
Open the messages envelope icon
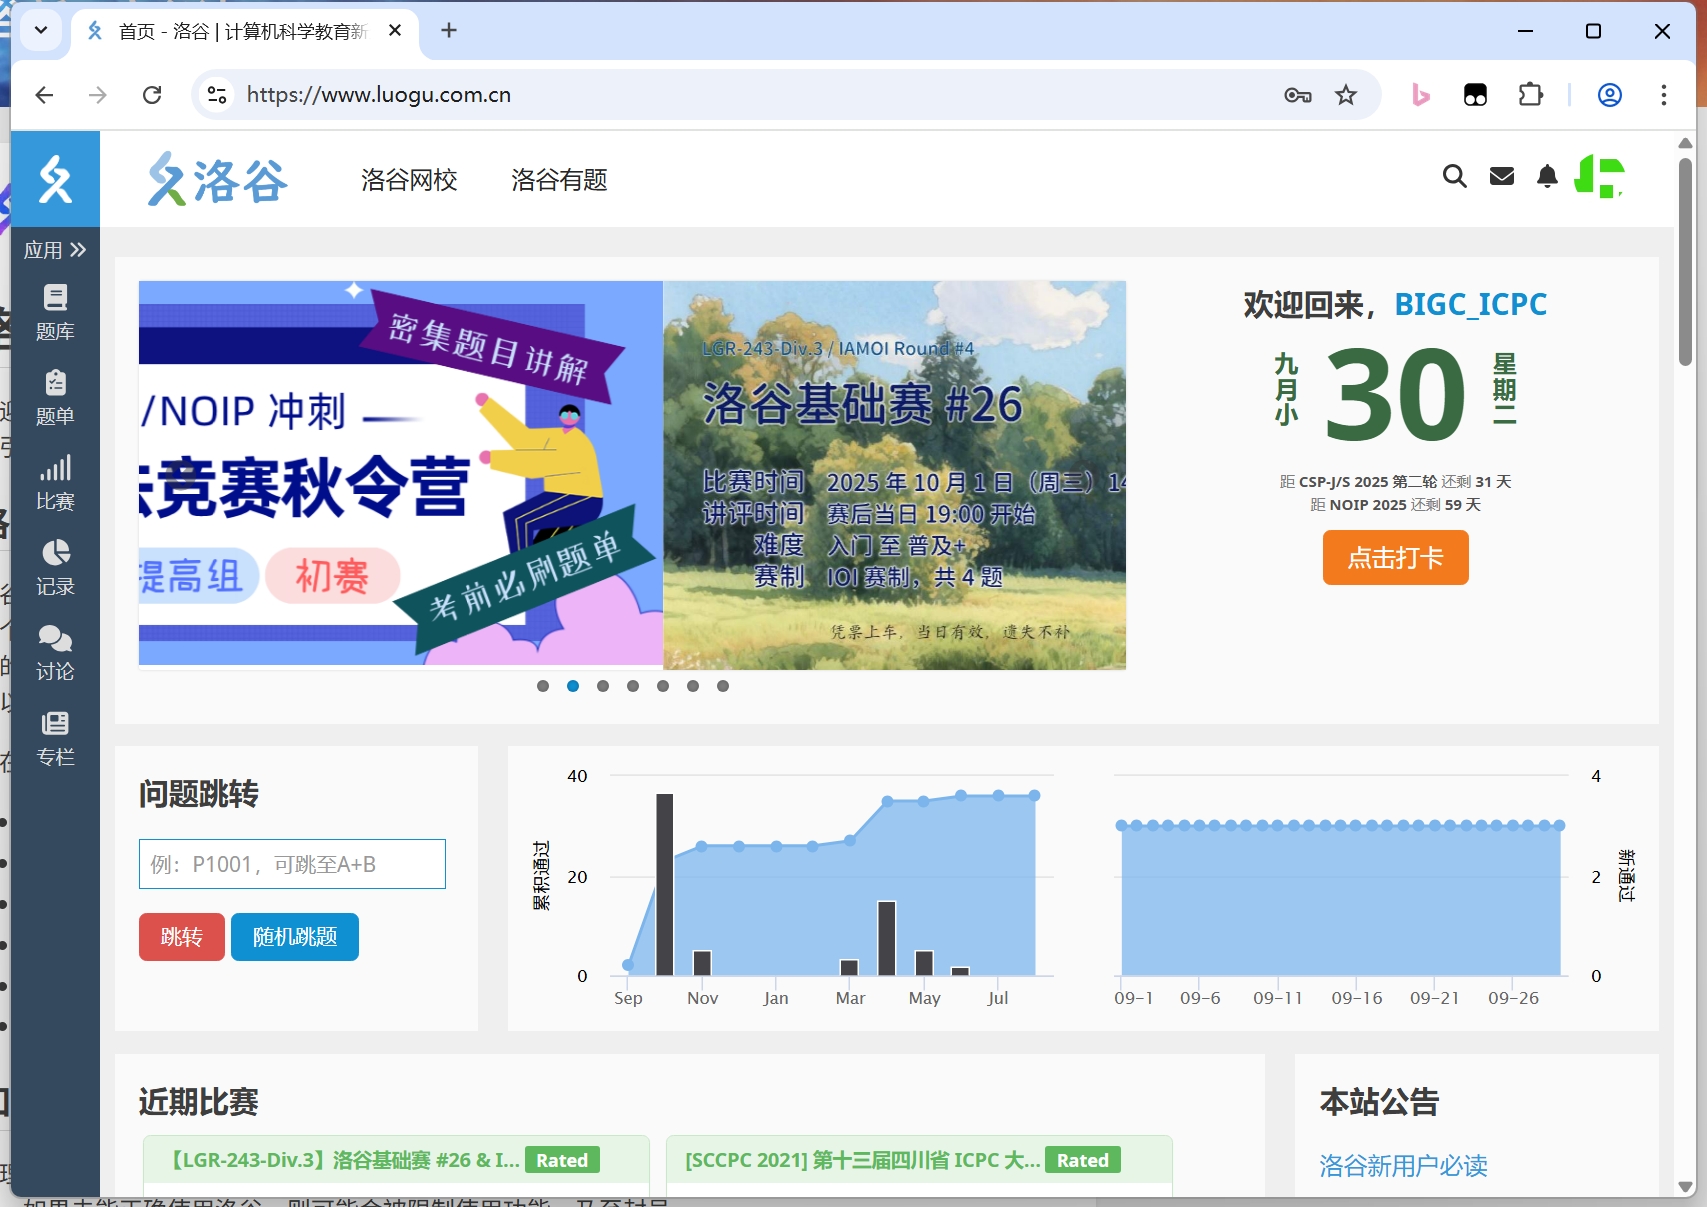coord(1501,177)
